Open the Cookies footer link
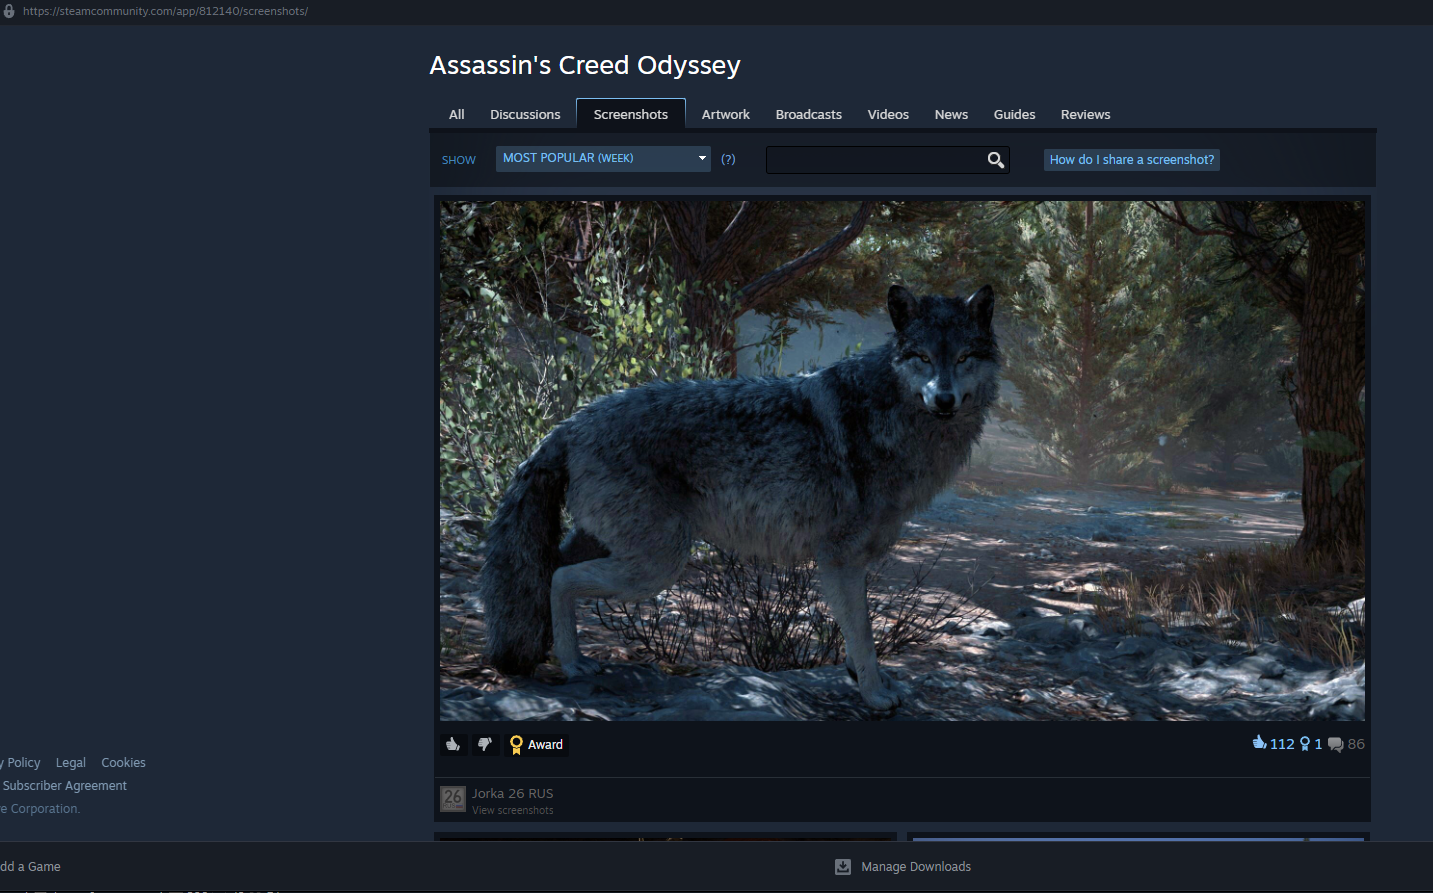 [123, 763]
